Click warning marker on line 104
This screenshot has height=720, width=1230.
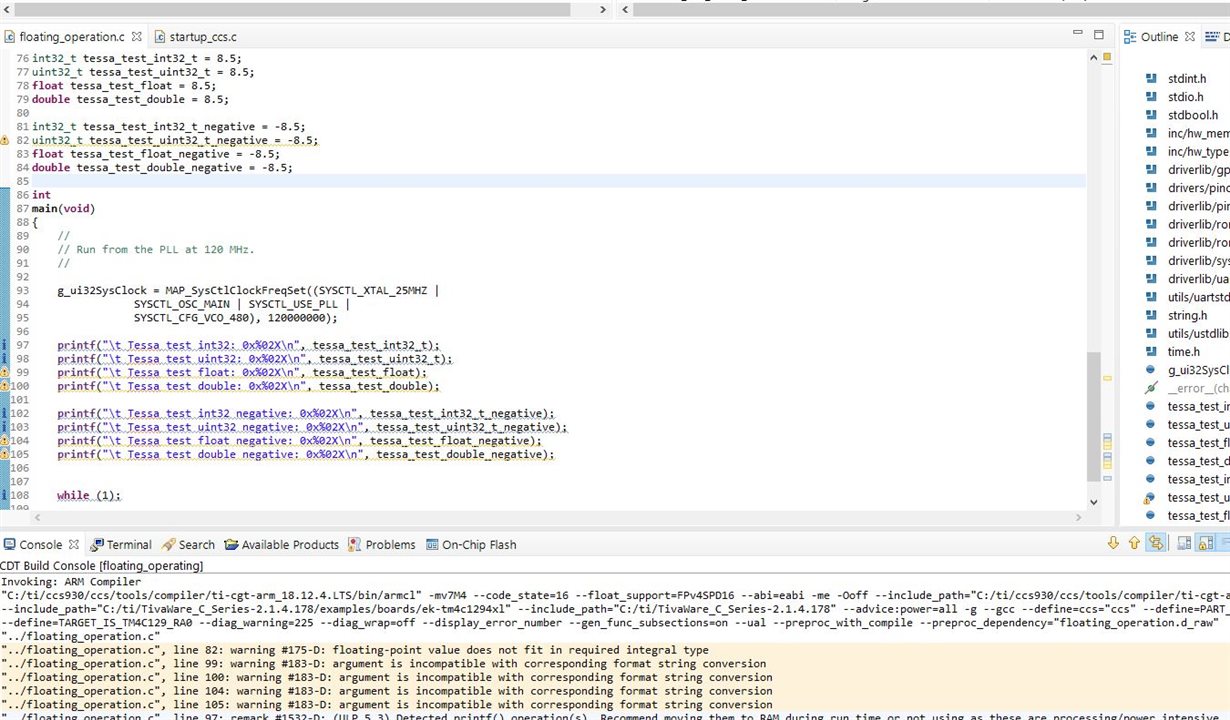coord(5,441)
